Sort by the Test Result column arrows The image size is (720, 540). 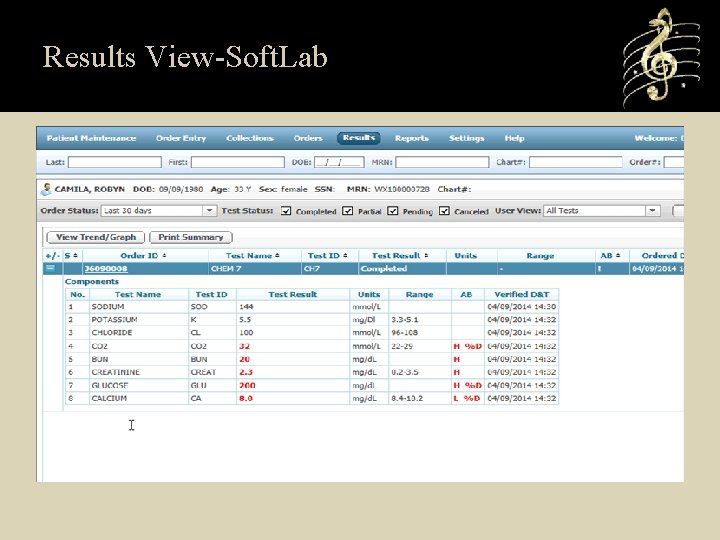tap(426, 255)
